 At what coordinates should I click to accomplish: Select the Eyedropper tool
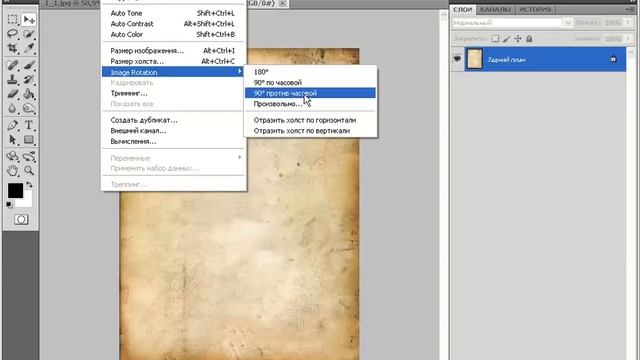[29, 49]
